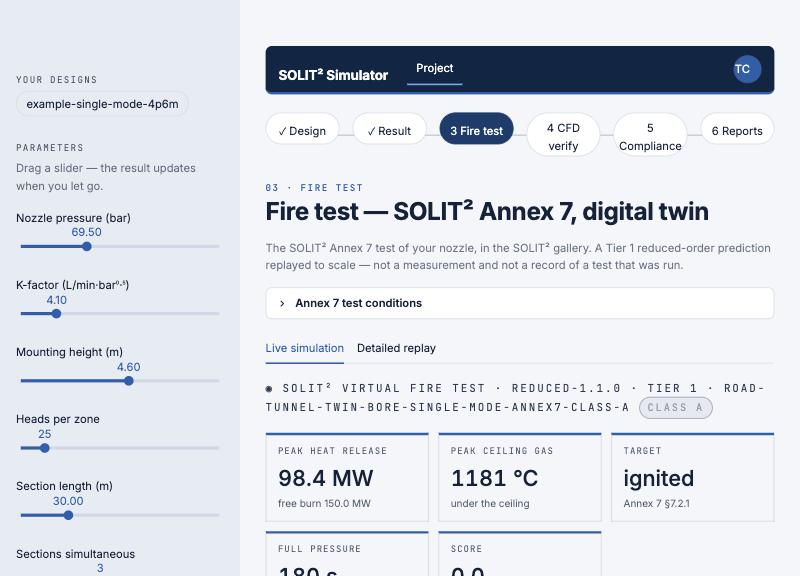
Task: Select the 3 Fire test step
Action: click(x=477, y=131)
